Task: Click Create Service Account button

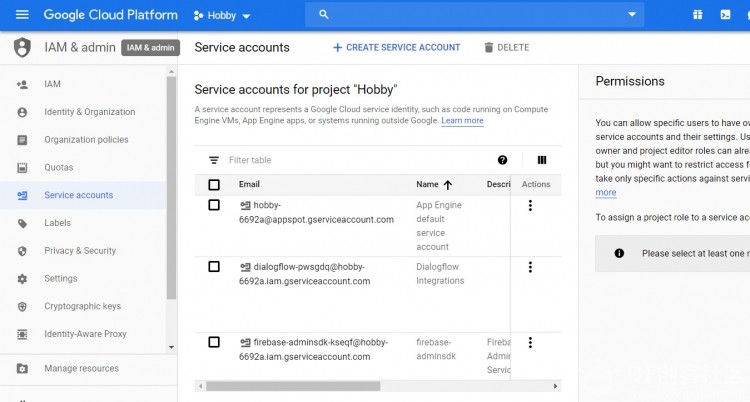Action: 397,47
